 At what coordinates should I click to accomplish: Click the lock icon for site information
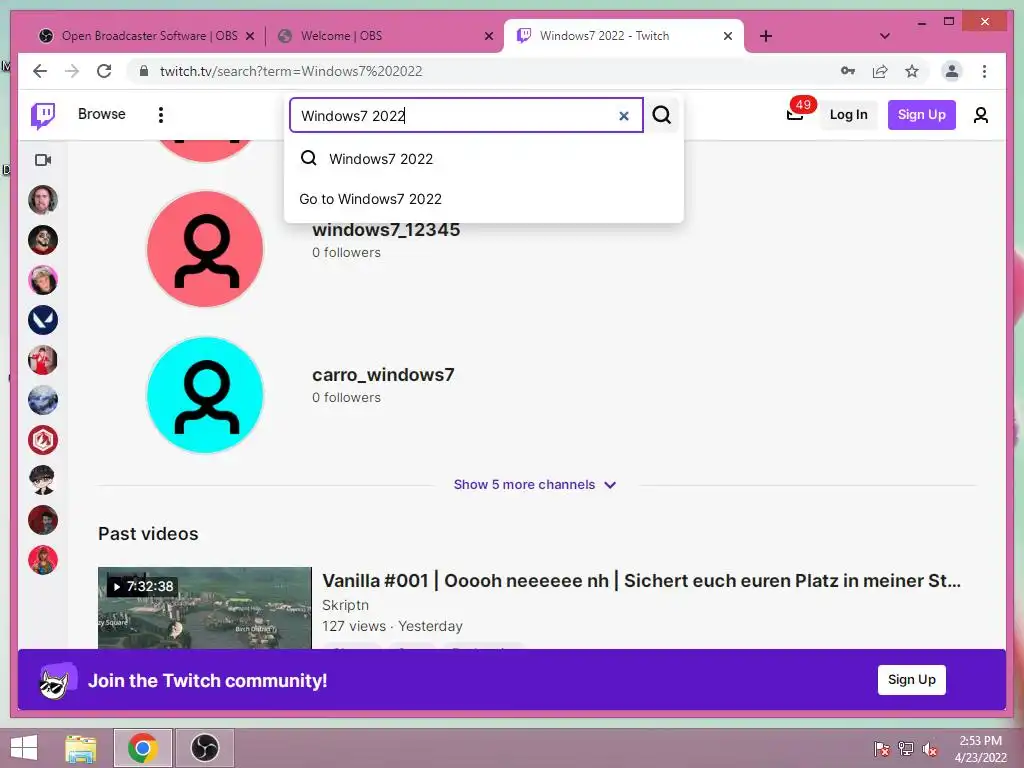tap(144, 71)
